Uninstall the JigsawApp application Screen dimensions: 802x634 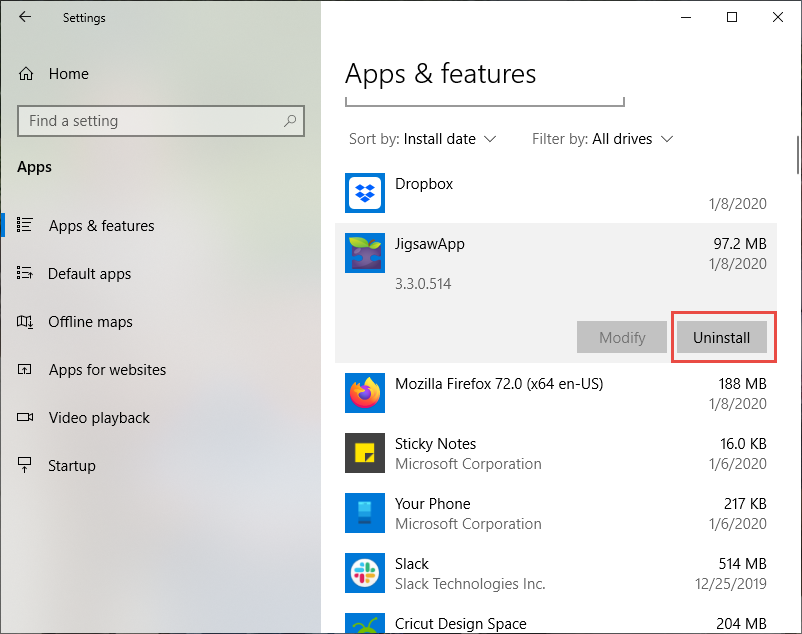pos(721,337)
